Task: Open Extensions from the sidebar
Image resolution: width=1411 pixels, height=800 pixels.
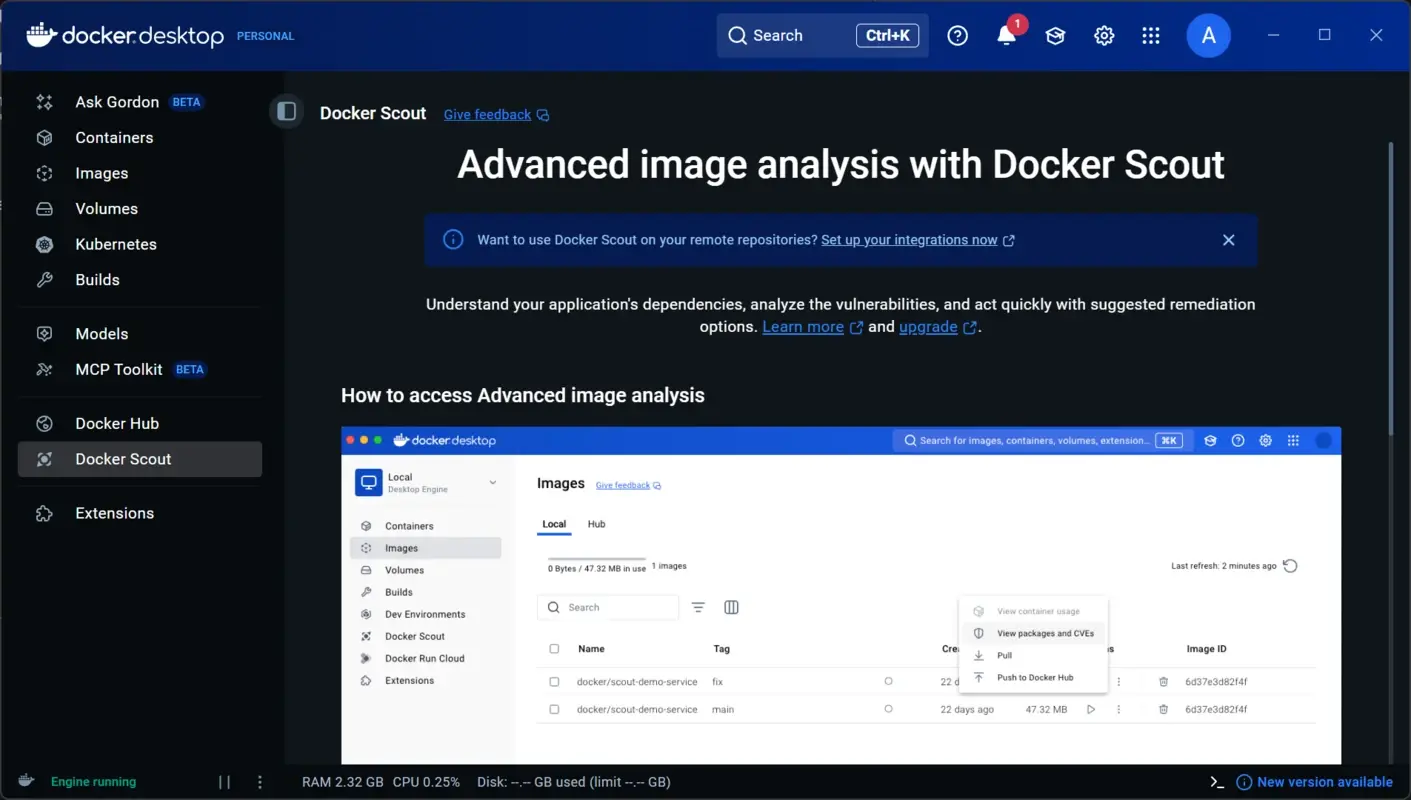Action: [x=114, y=513]
